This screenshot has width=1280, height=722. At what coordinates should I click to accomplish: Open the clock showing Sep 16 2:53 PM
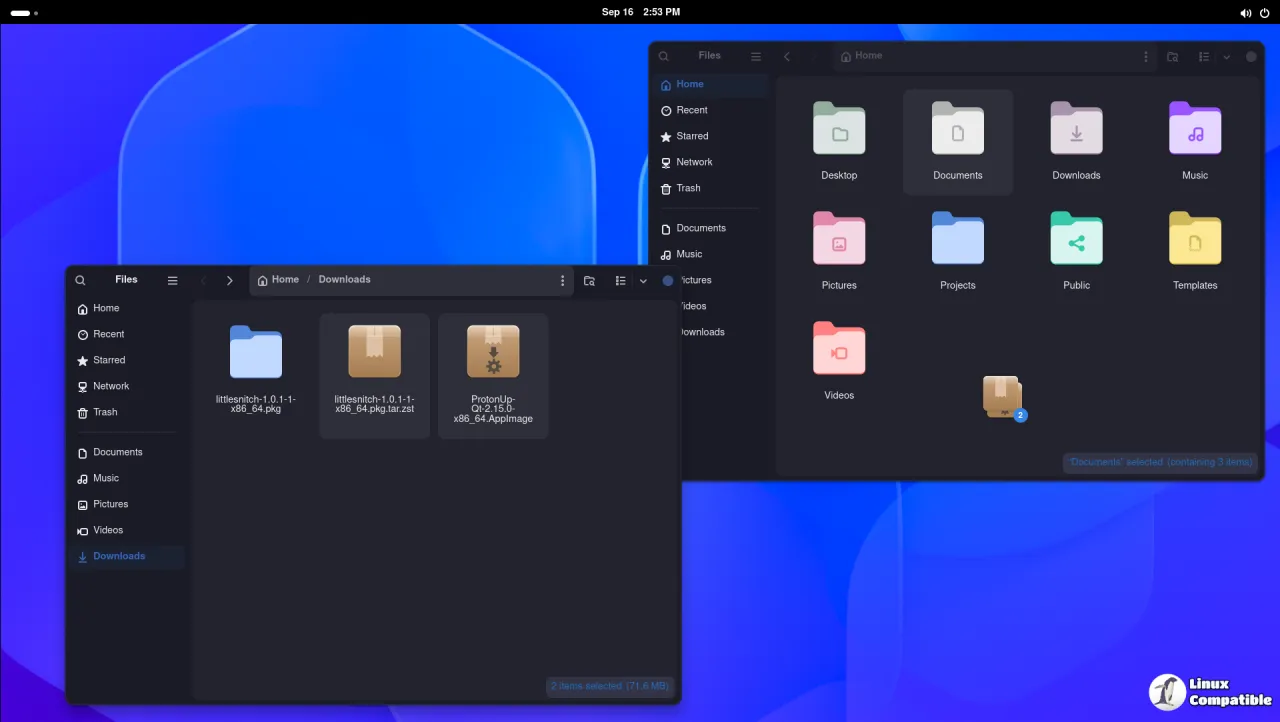(641, 12)
